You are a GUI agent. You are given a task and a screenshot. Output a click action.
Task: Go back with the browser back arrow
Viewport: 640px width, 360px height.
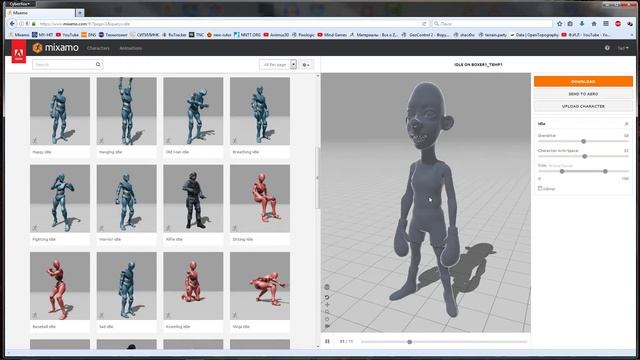[x=12, y=24]
